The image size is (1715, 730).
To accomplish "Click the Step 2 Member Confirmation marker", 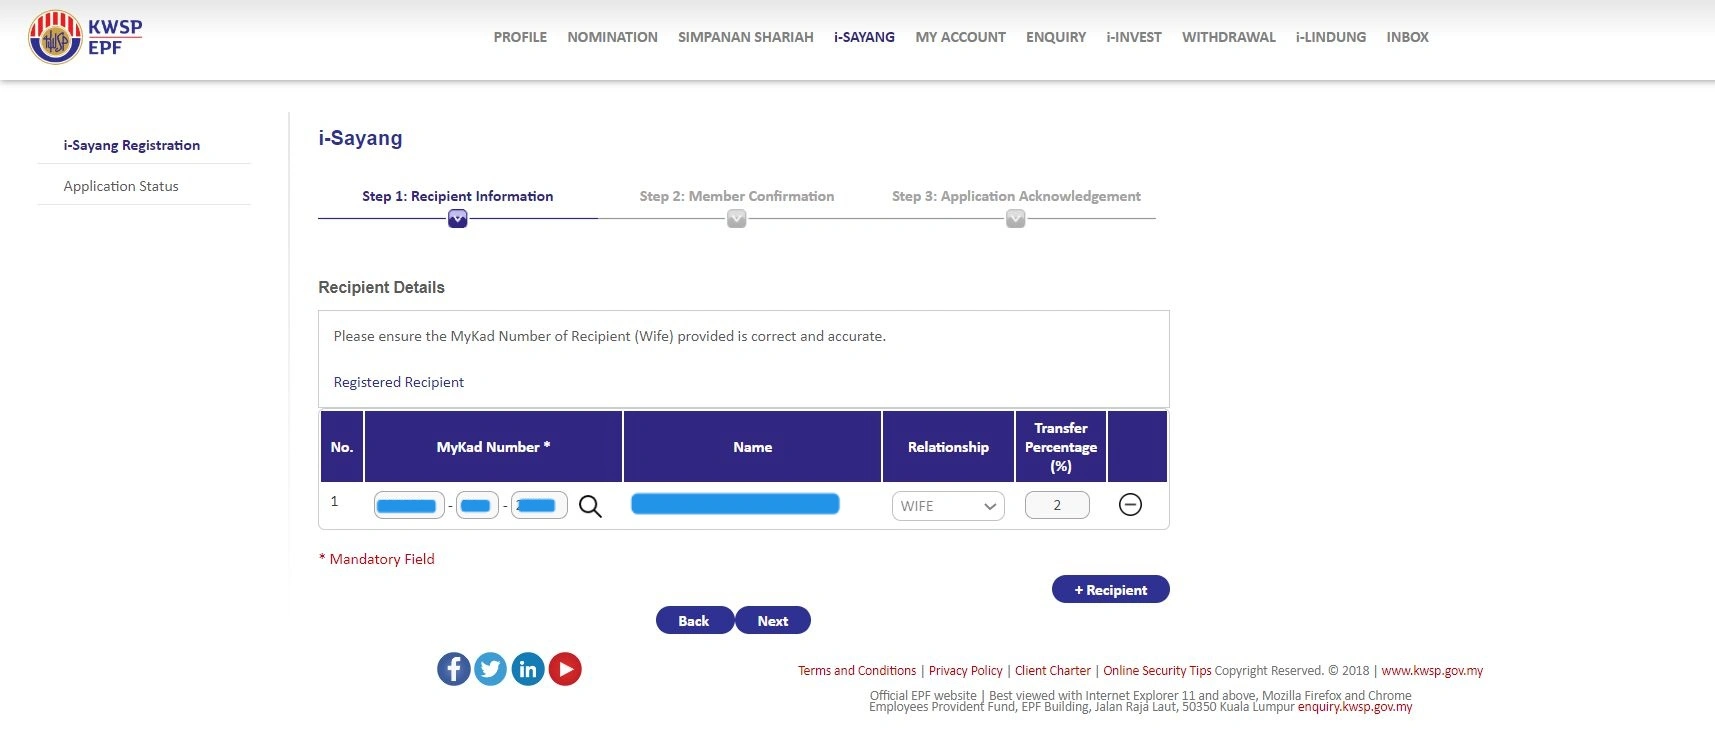I will 736,219.
